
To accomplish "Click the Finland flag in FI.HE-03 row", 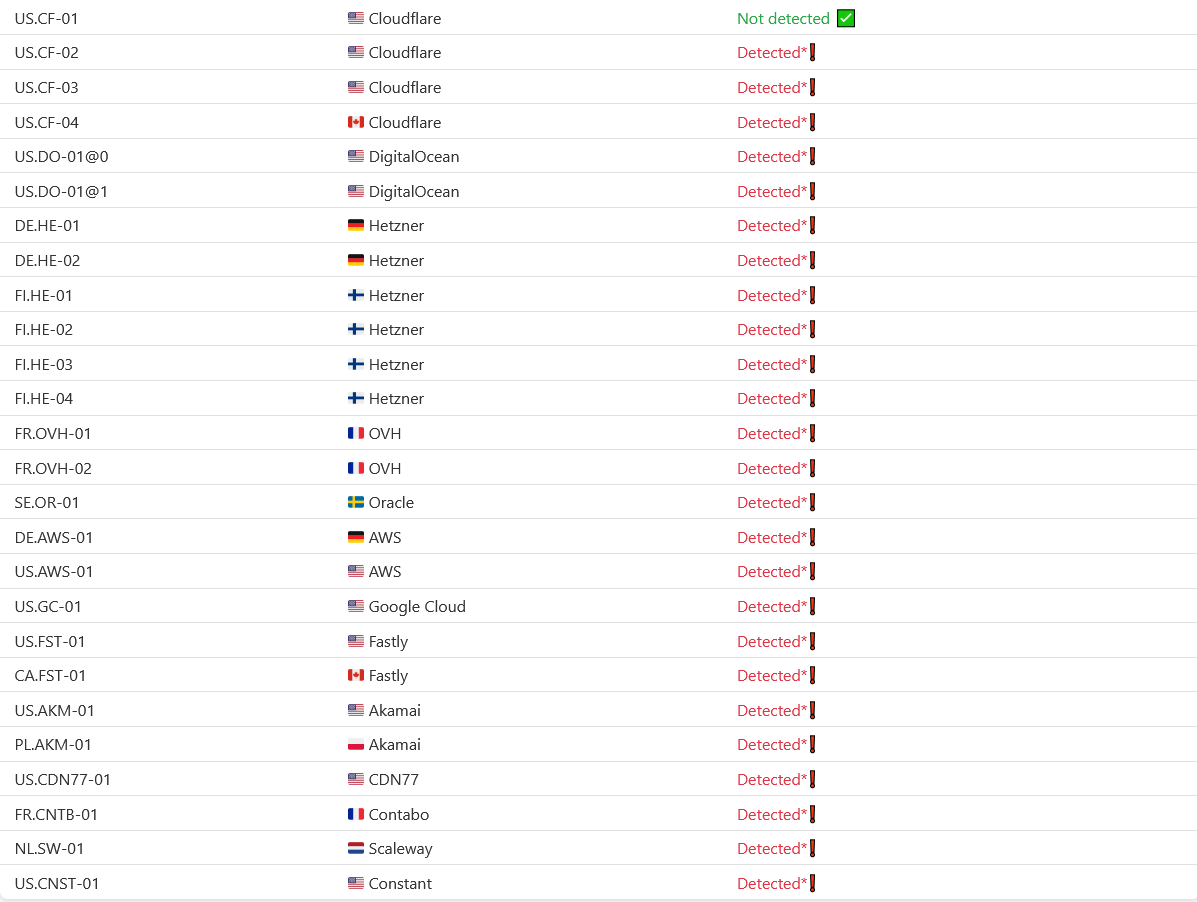I will click(356, 364).
